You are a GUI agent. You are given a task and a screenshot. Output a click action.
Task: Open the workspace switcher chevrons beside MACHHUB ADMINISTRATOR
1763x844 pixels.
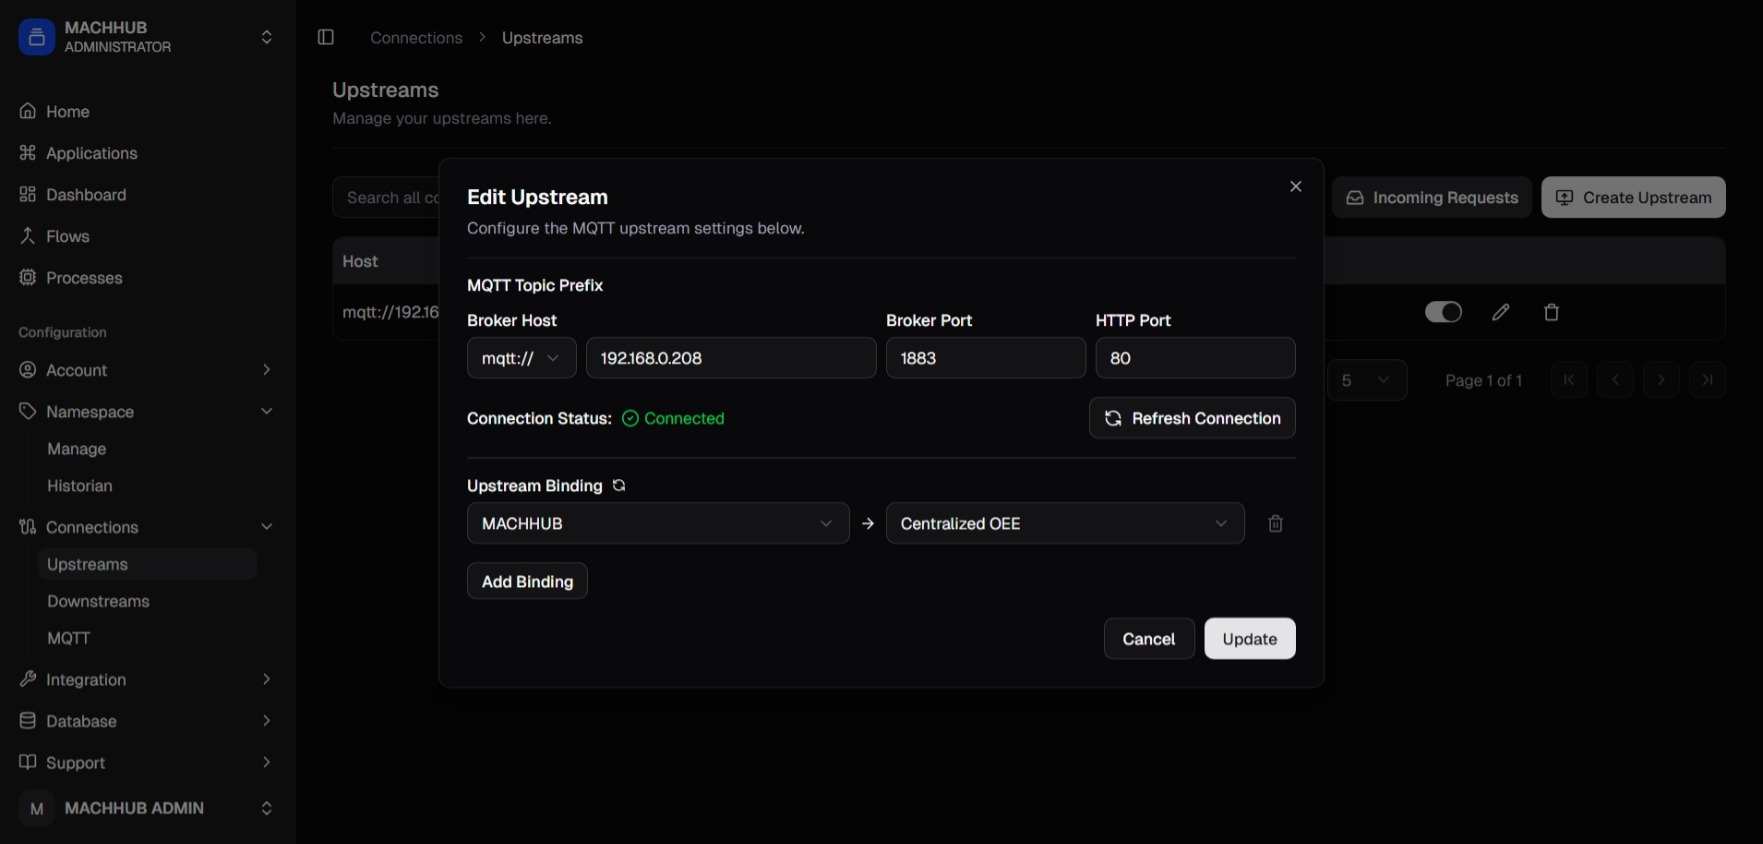tap(266, 37)
